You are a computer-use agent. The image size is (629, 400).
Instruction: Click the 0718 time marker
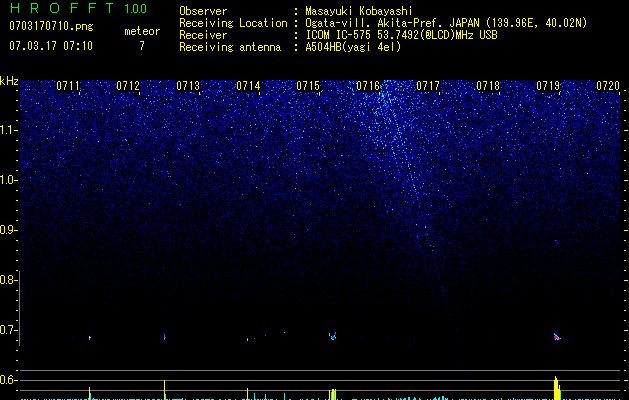tap(488, 85)
